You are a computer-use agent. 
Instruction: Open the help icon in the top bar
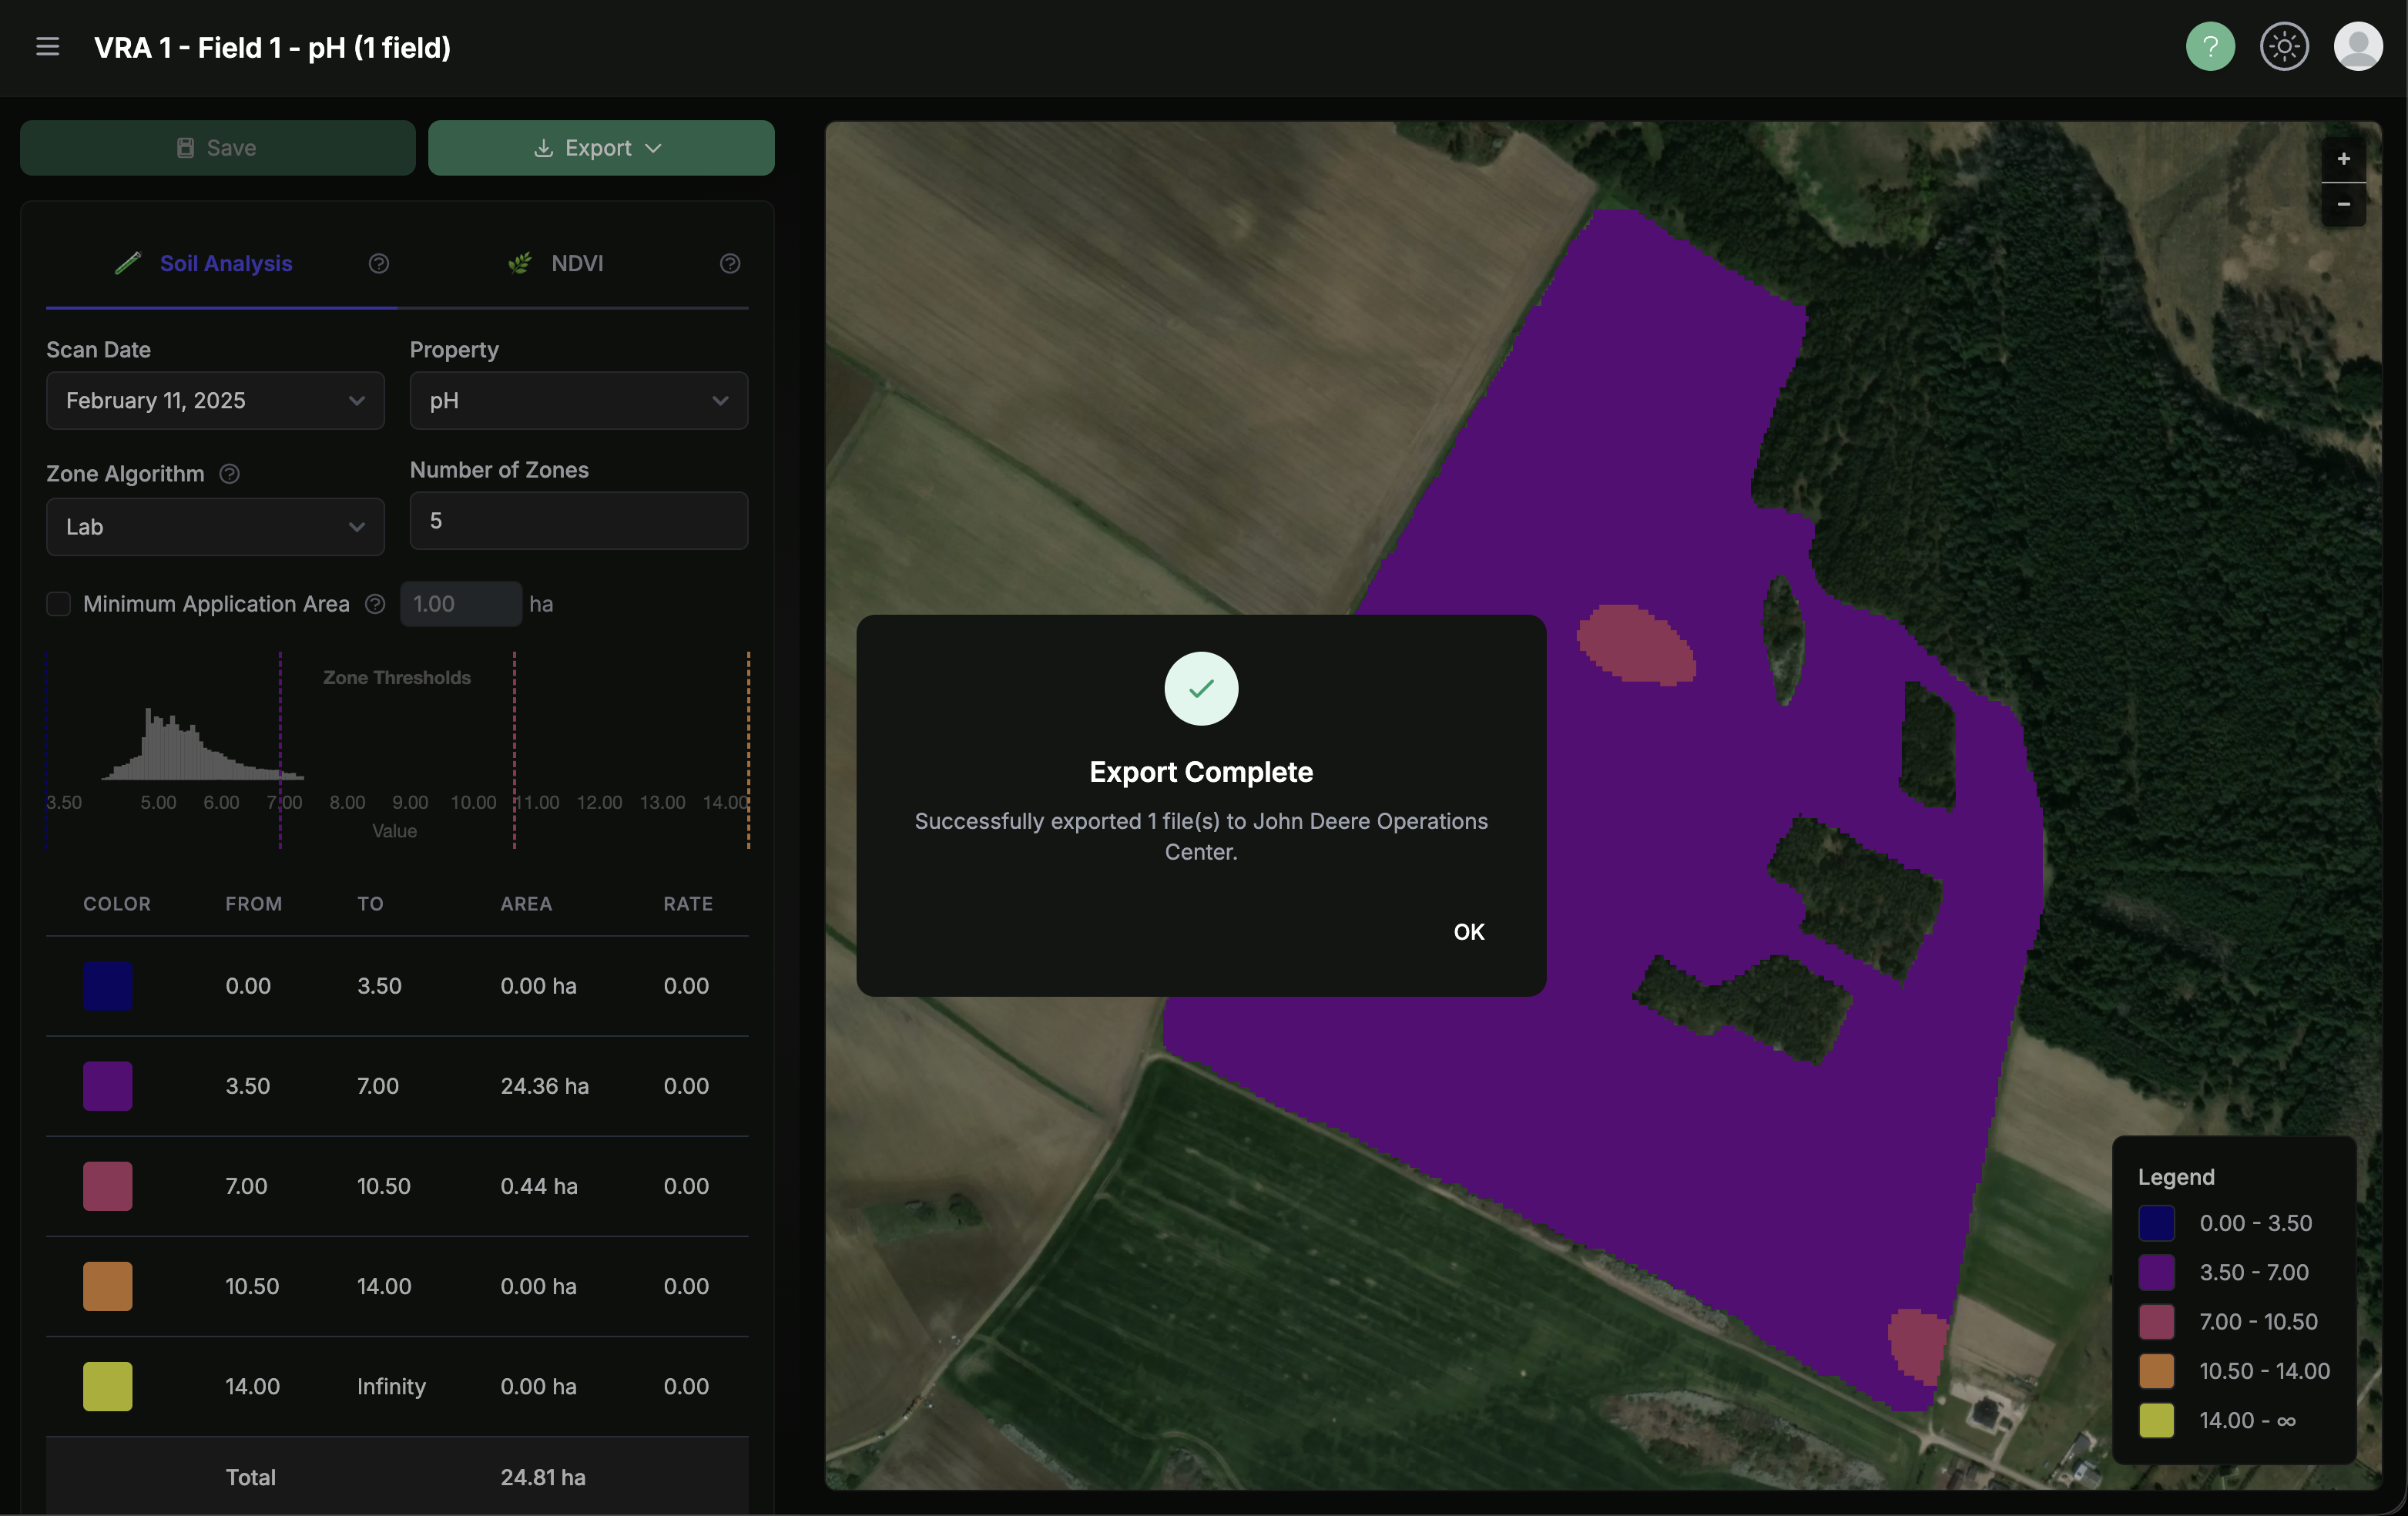click(x=2210, y=46)
